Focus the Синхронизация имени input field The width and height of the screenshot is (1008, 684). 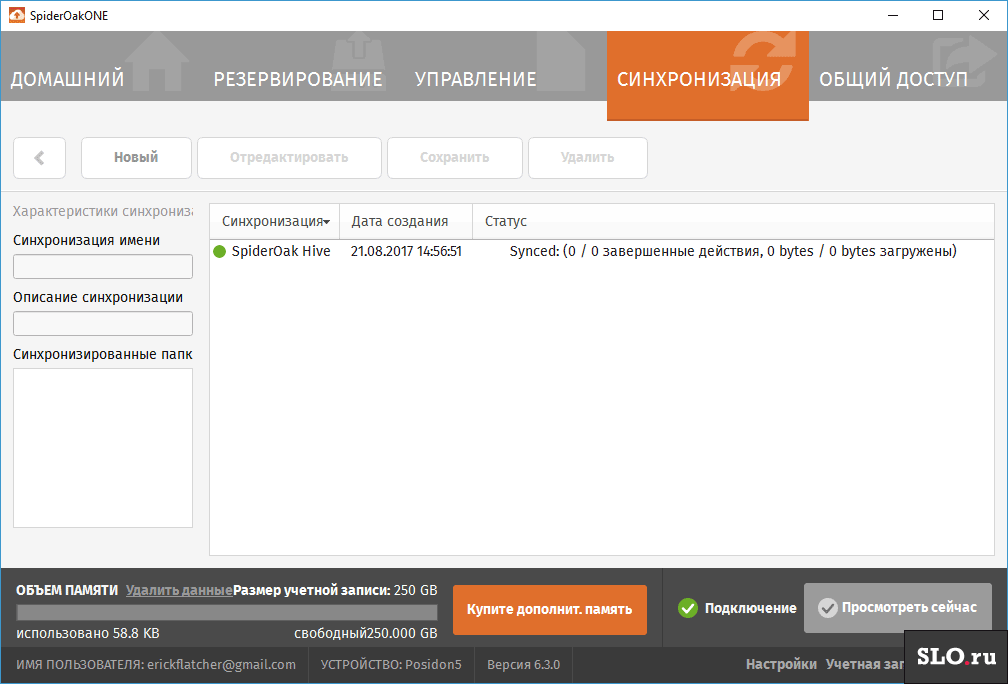click(103, 266)
